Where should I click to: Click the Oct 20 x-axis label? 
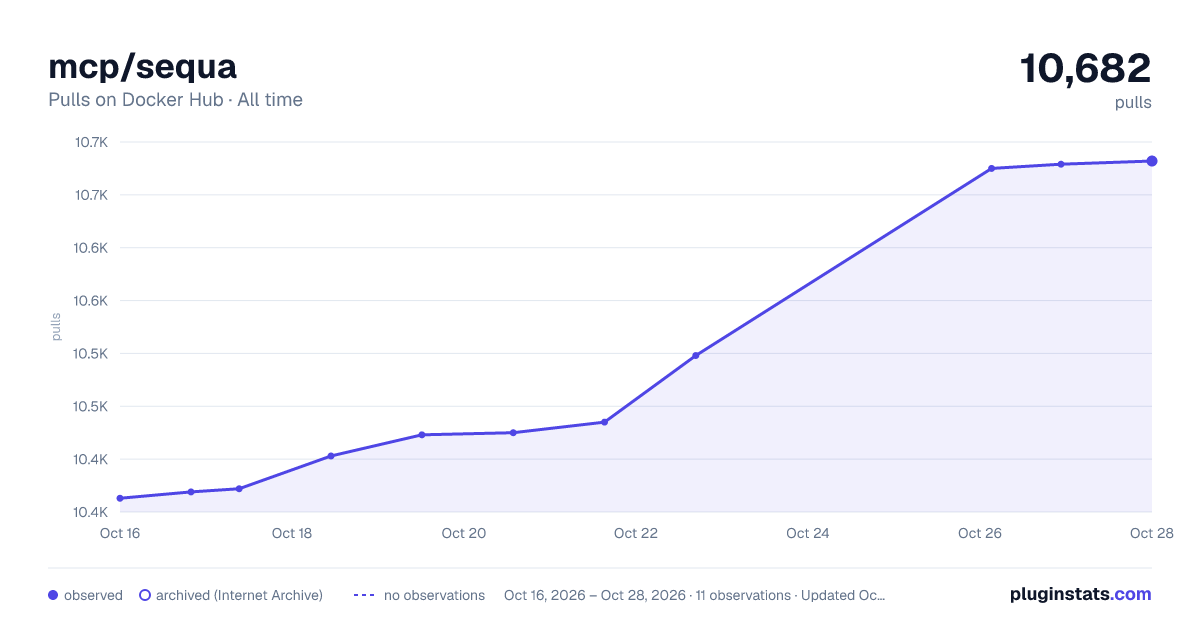[464, 533]
